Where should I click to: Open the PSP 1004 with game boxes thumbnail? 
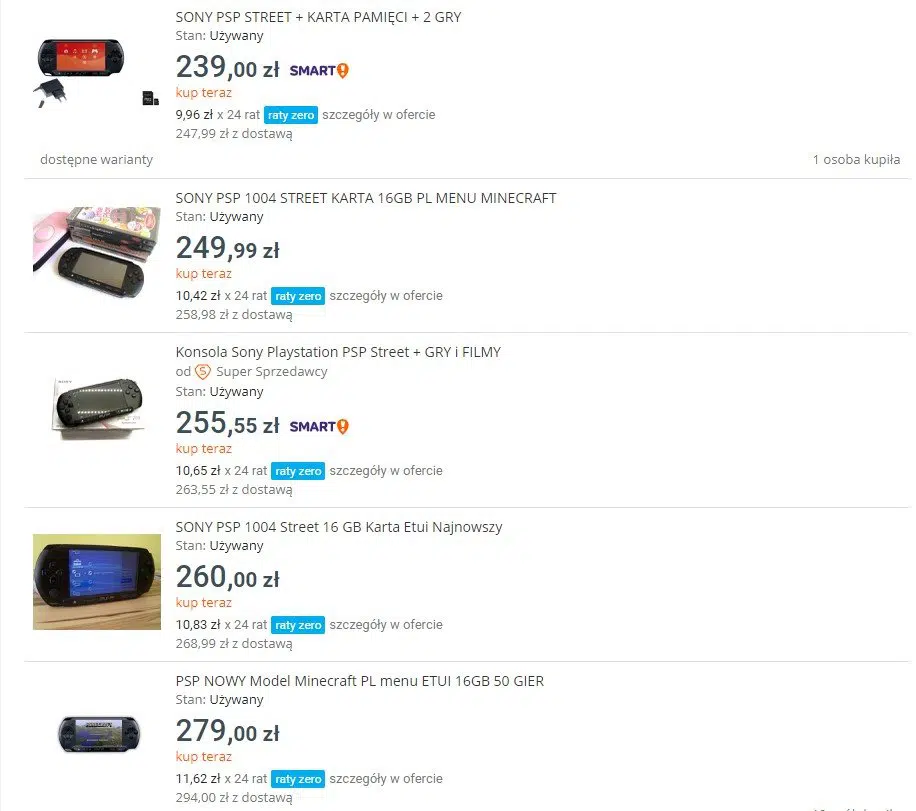click(x=97, y=252)
